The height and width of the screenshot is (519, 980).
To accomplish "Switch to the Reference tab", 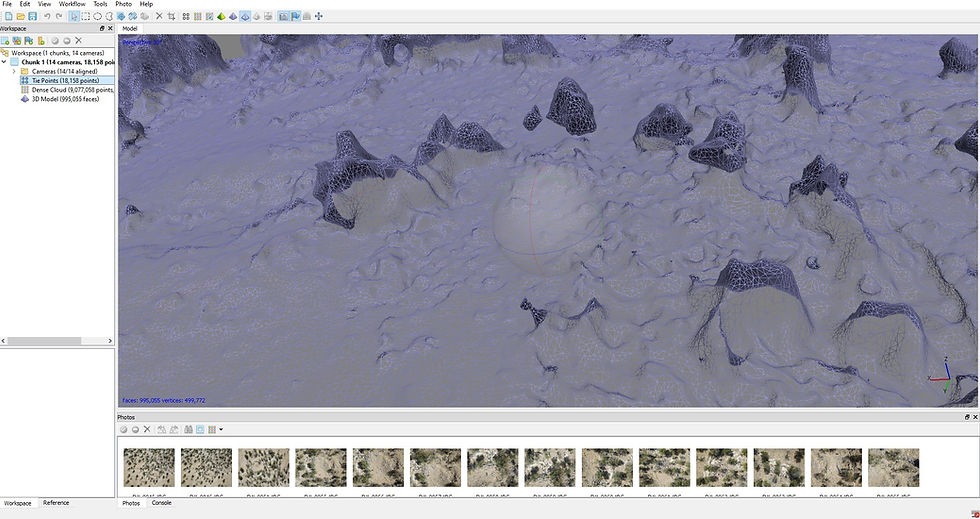I will [56, 503].
